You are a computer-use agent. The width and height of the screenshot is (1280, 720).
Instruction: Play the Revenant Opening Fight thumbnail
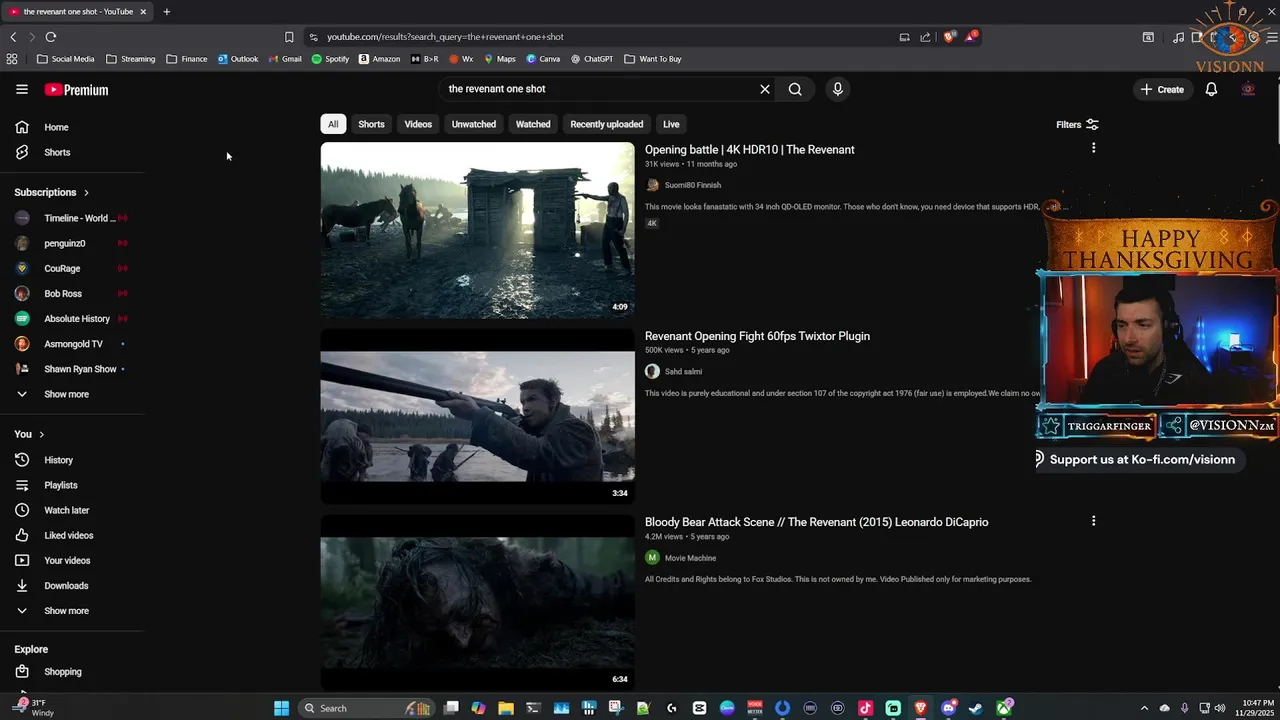tap(477, 416)
